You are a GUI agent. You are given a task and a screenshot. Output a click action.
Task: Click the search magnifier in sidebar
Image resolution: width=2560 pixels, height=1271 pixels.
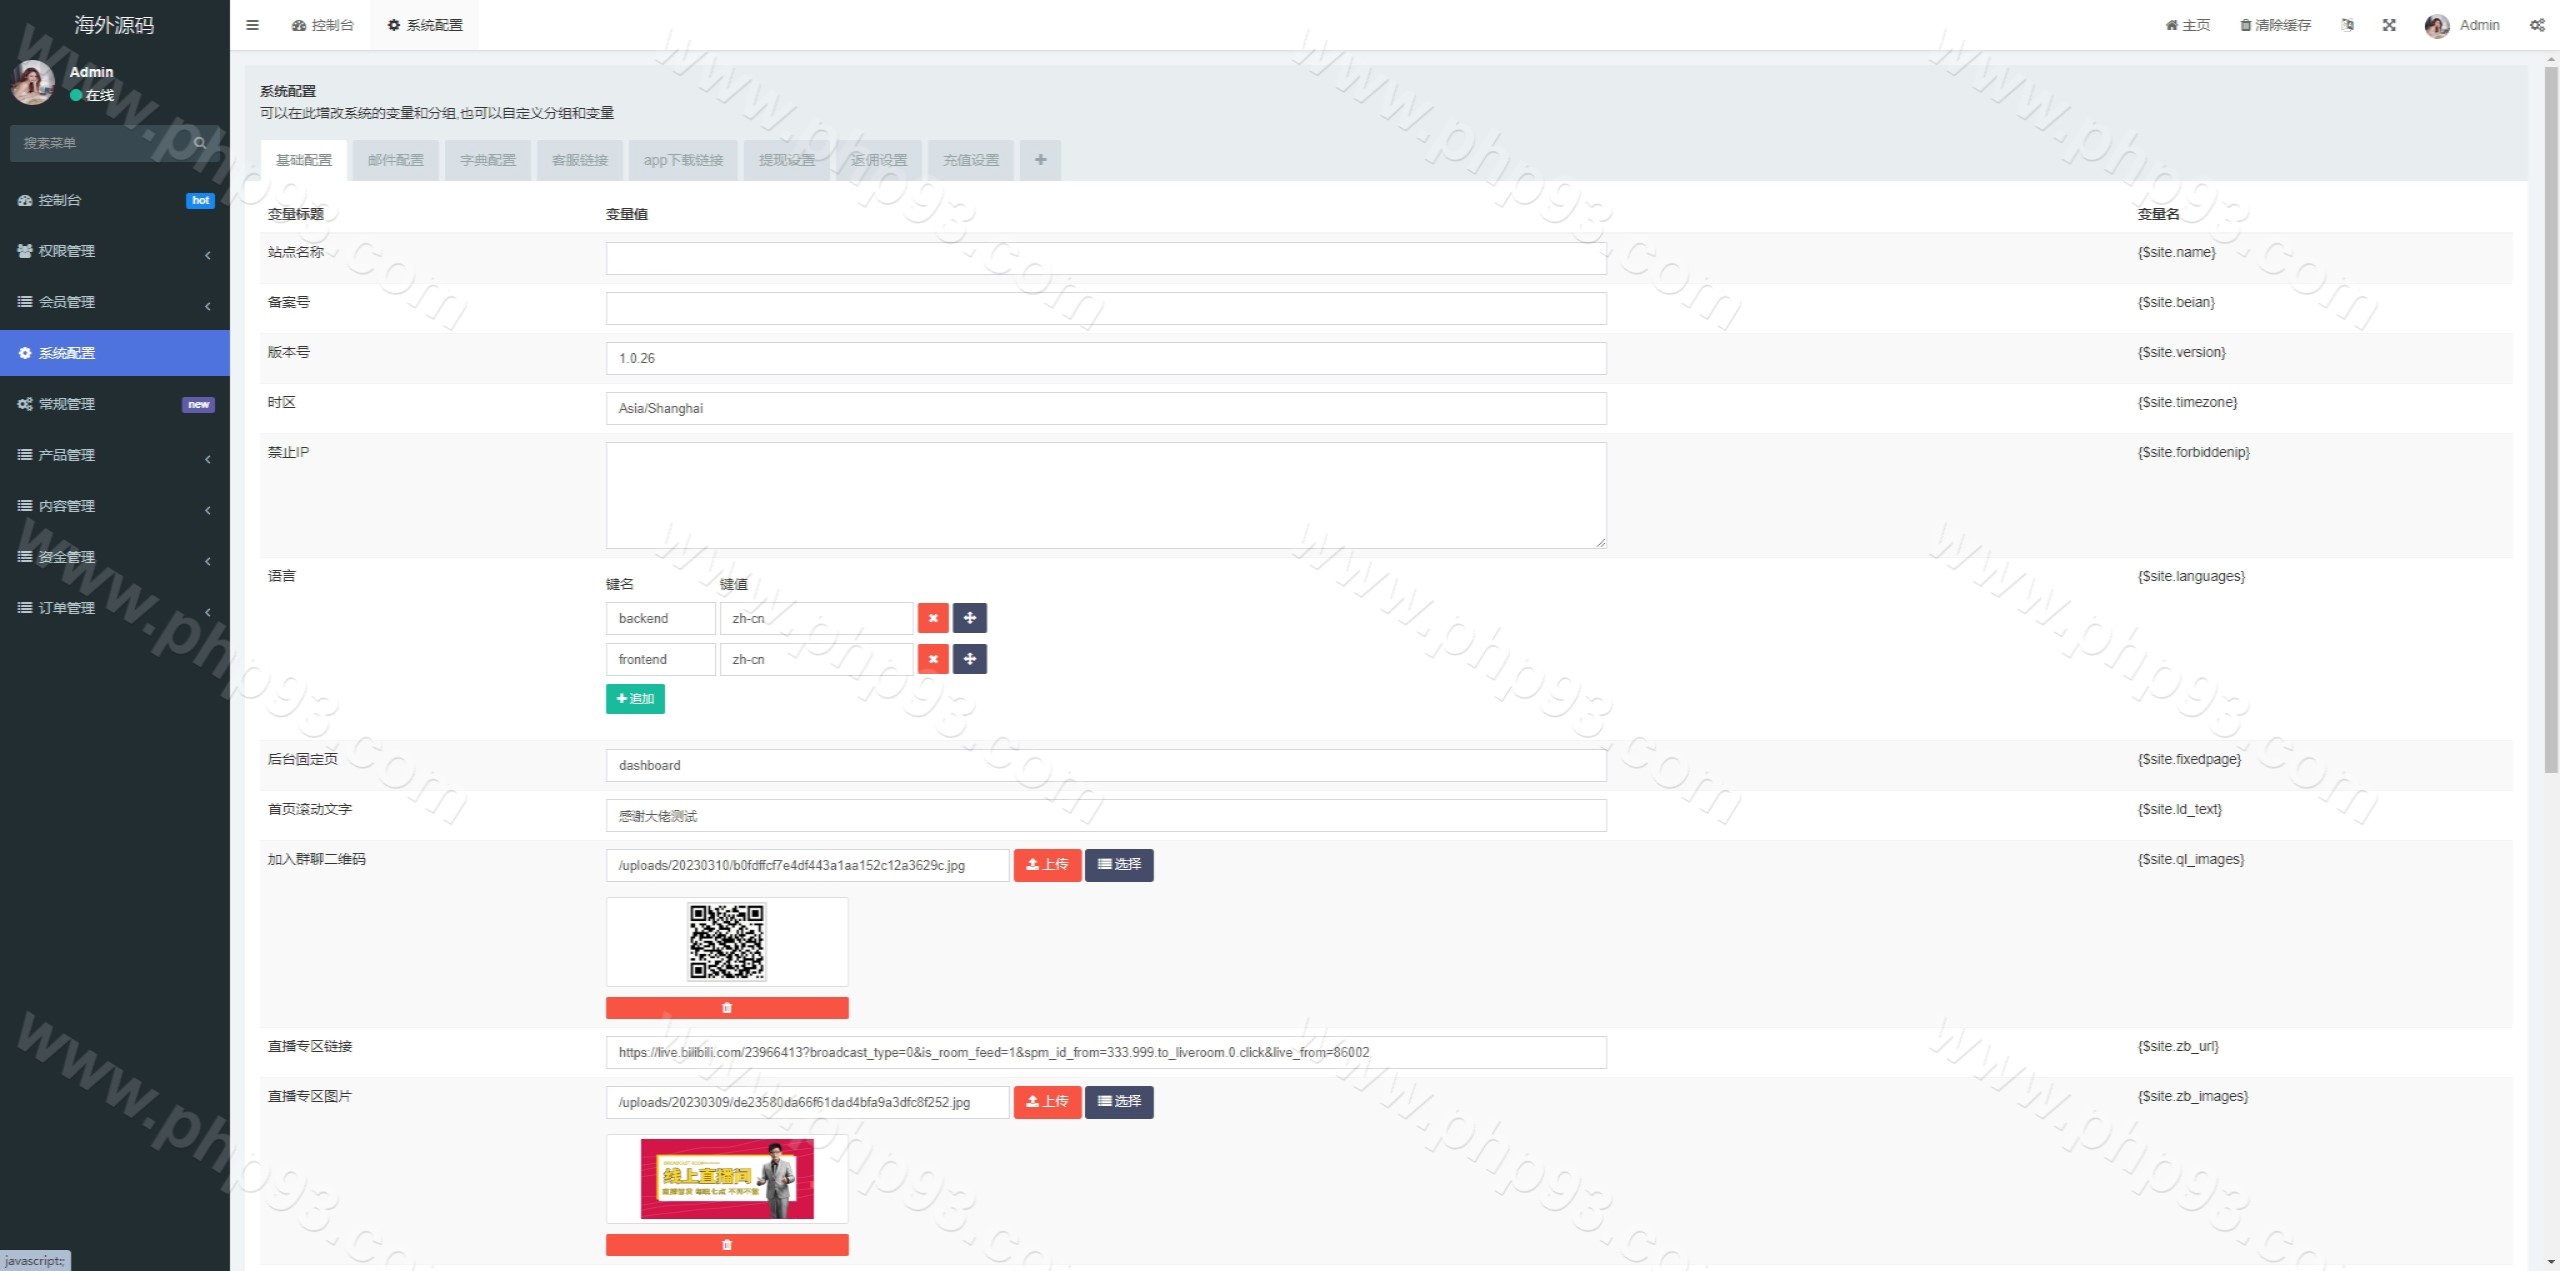point(200,143)
